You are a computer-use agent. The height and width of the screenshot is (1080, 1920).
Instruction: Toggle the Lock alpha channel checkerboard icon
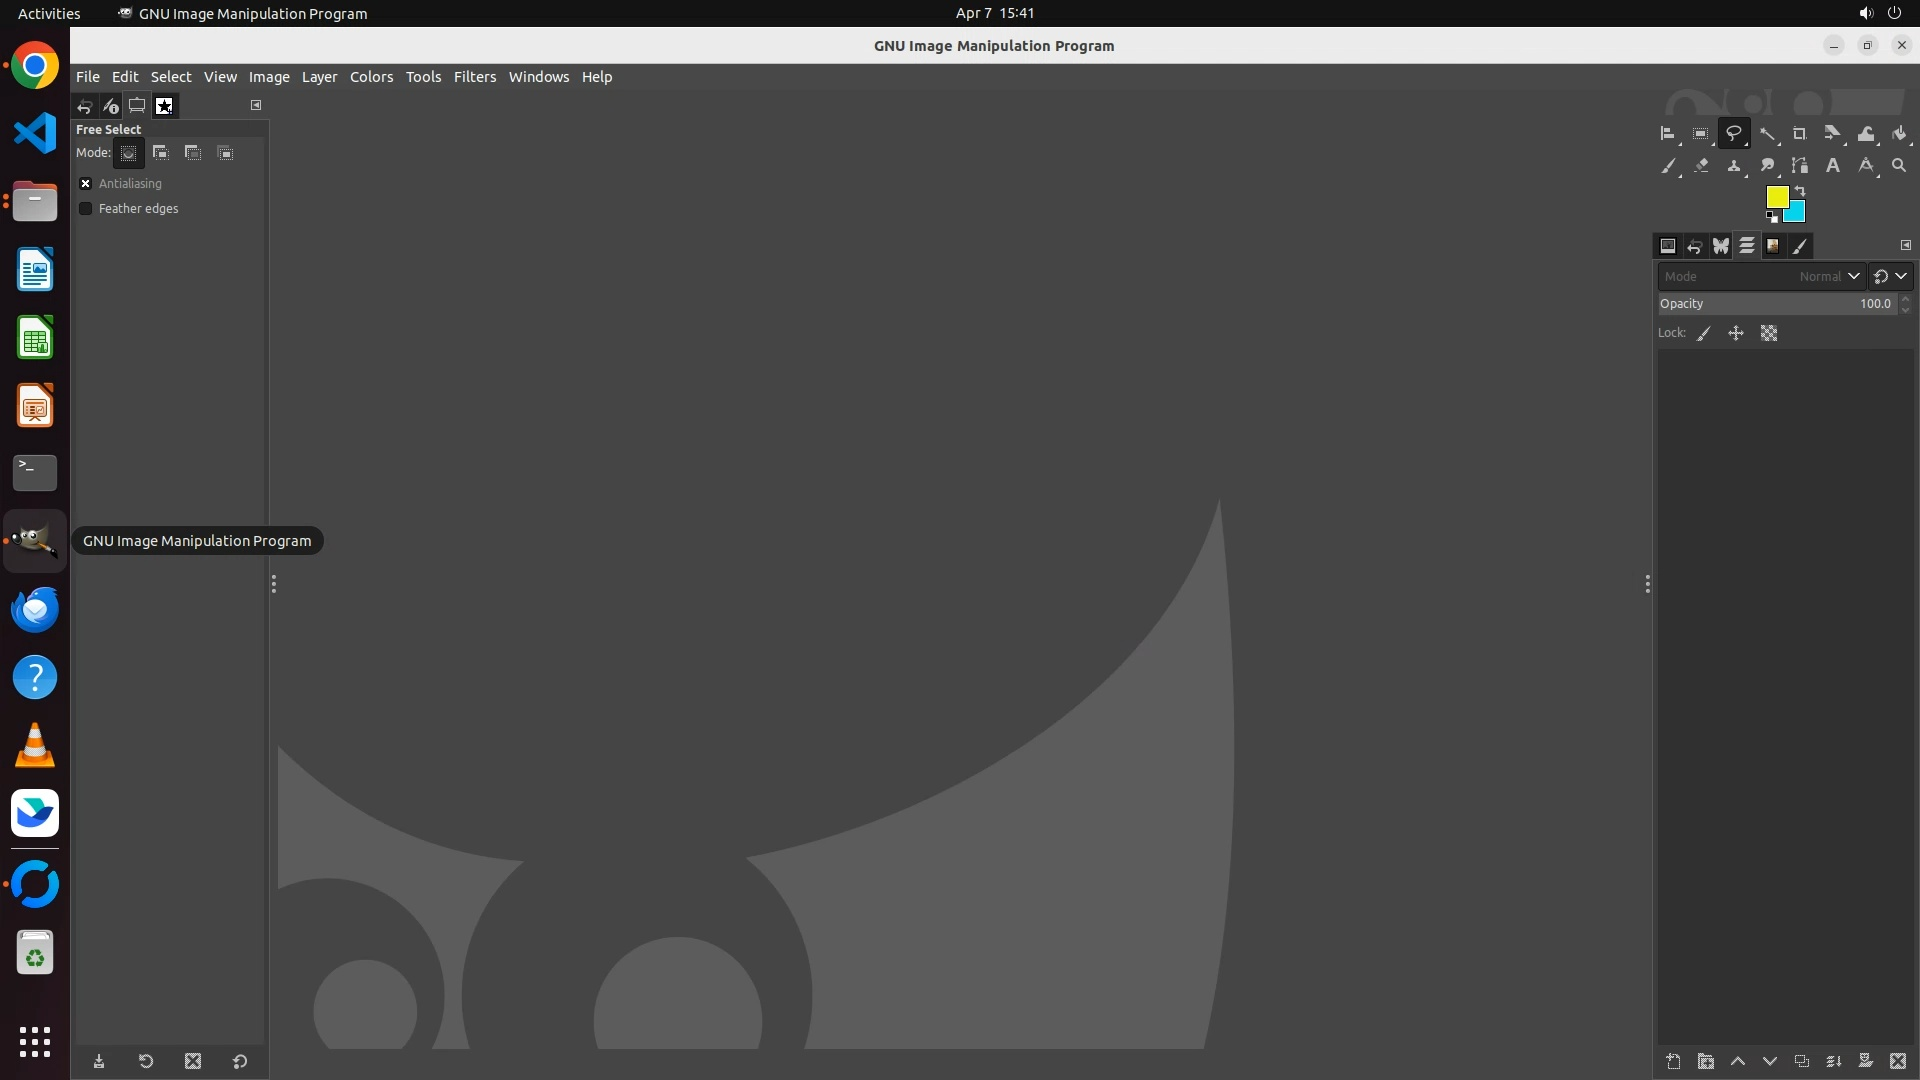1769,334
